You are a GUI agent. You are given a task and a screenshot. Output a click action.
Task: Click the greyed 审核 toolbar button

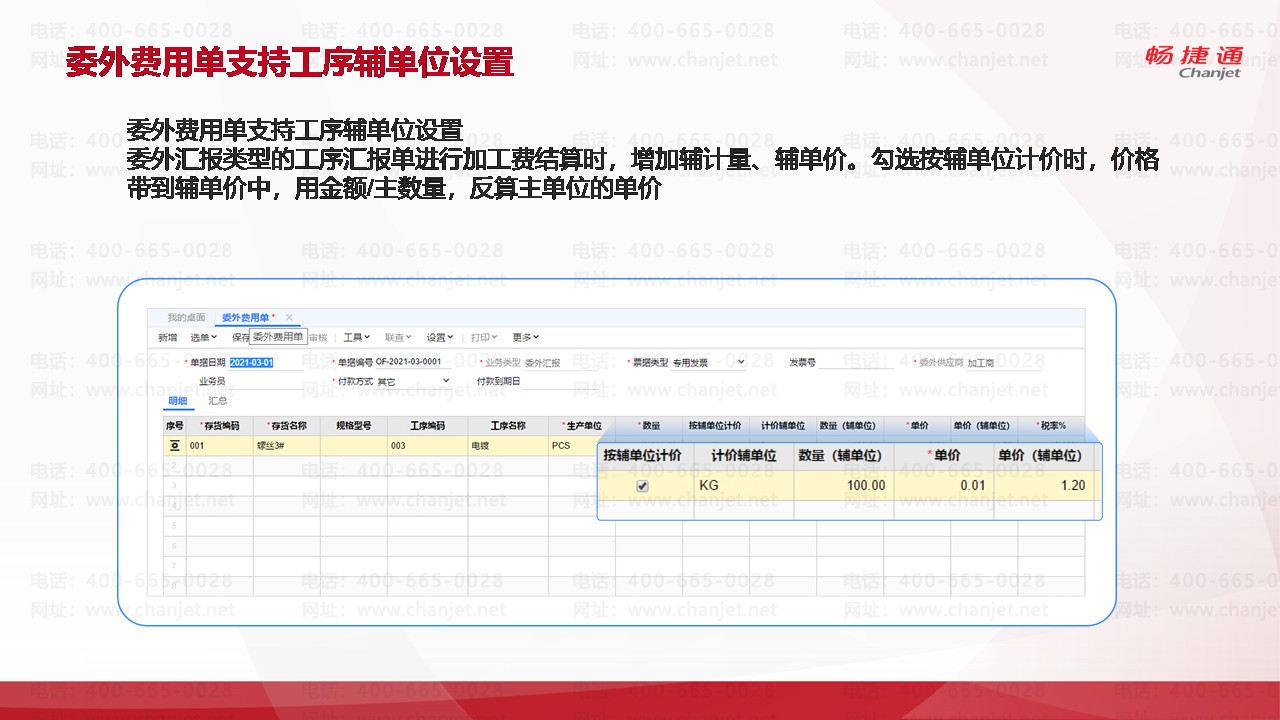click(317, 338)
